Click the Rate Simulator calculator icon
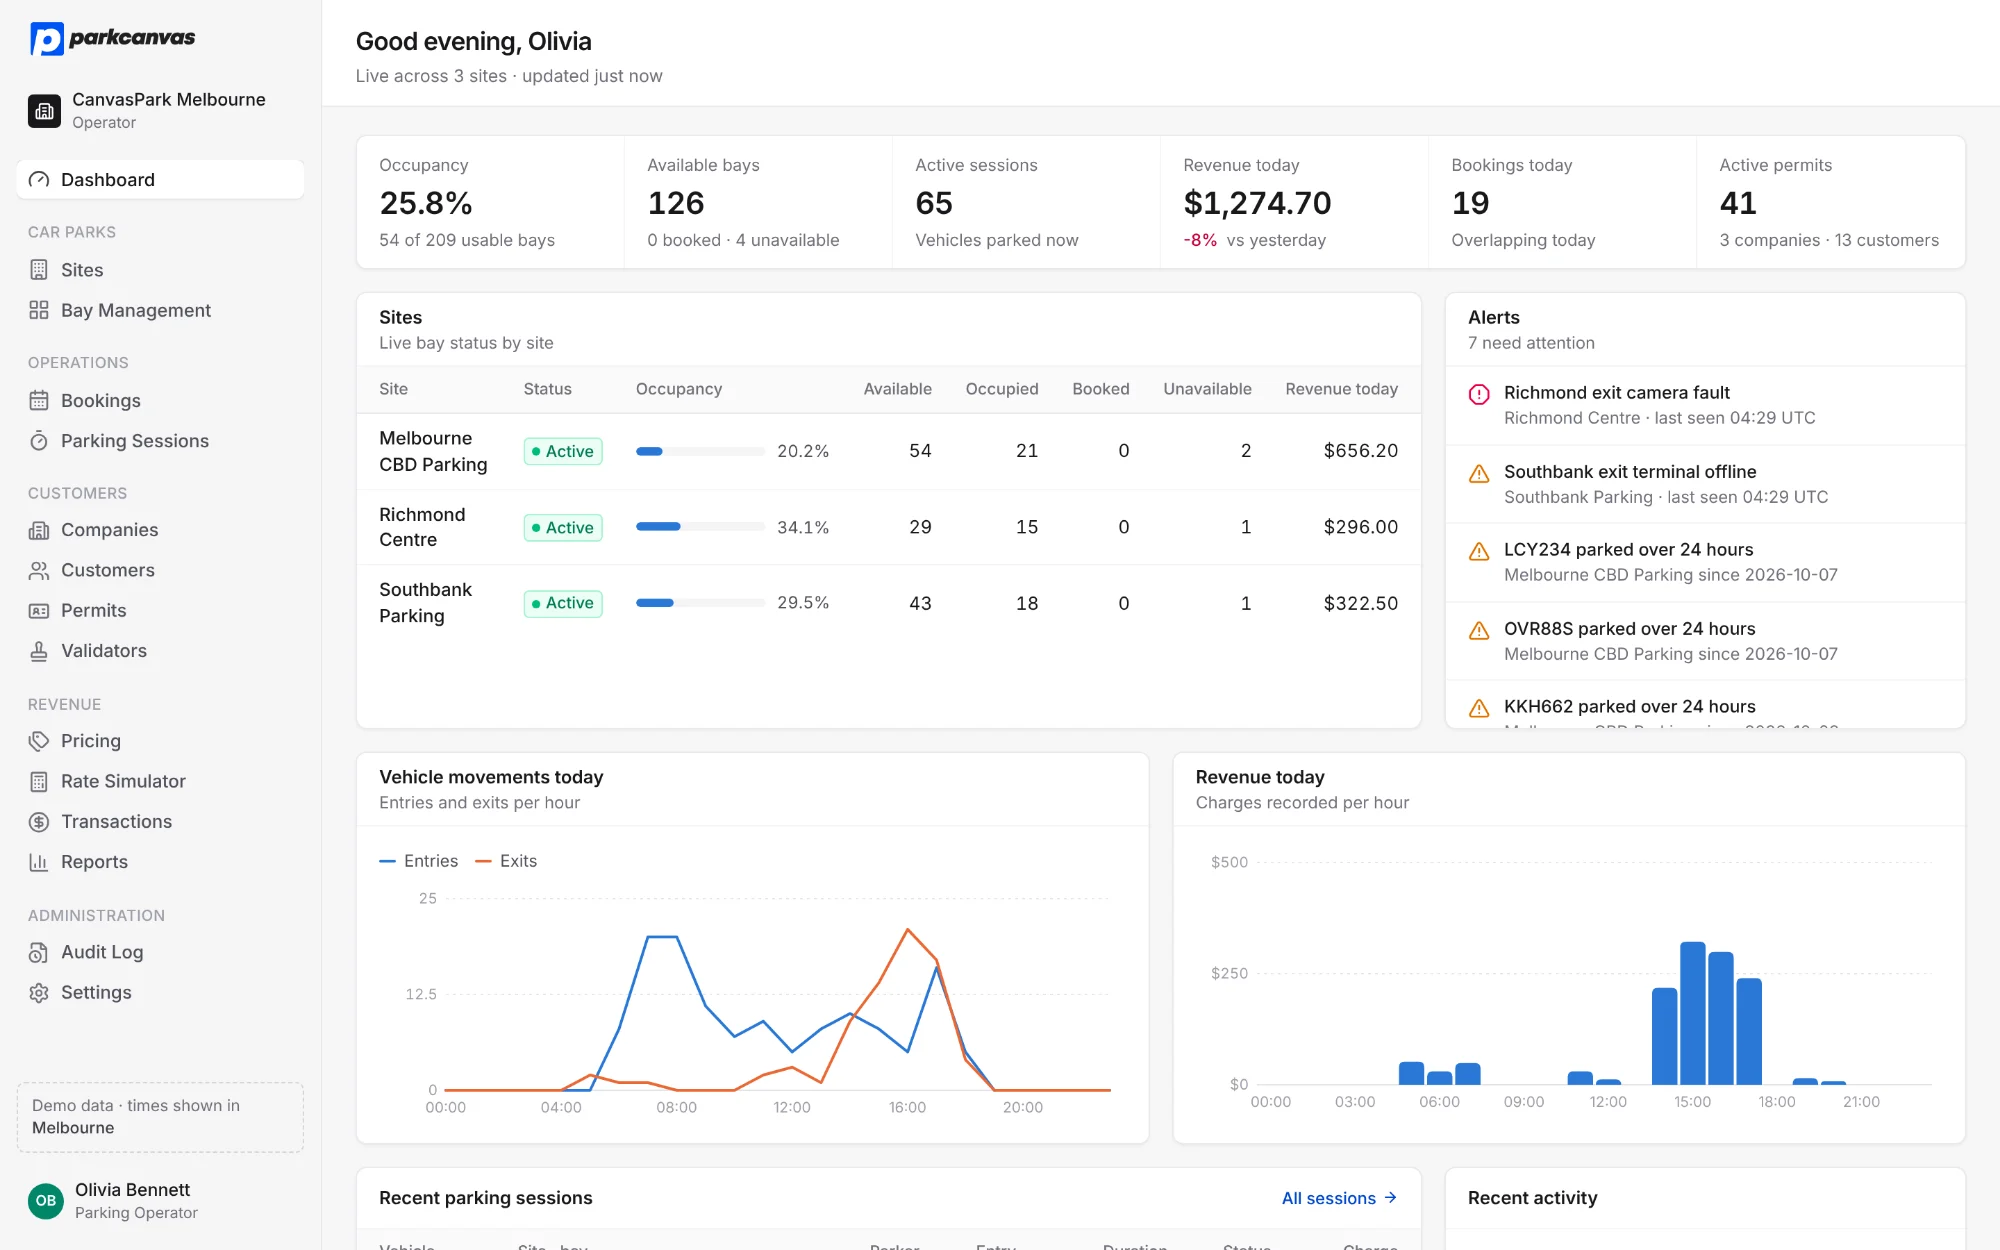 (39, 781)
